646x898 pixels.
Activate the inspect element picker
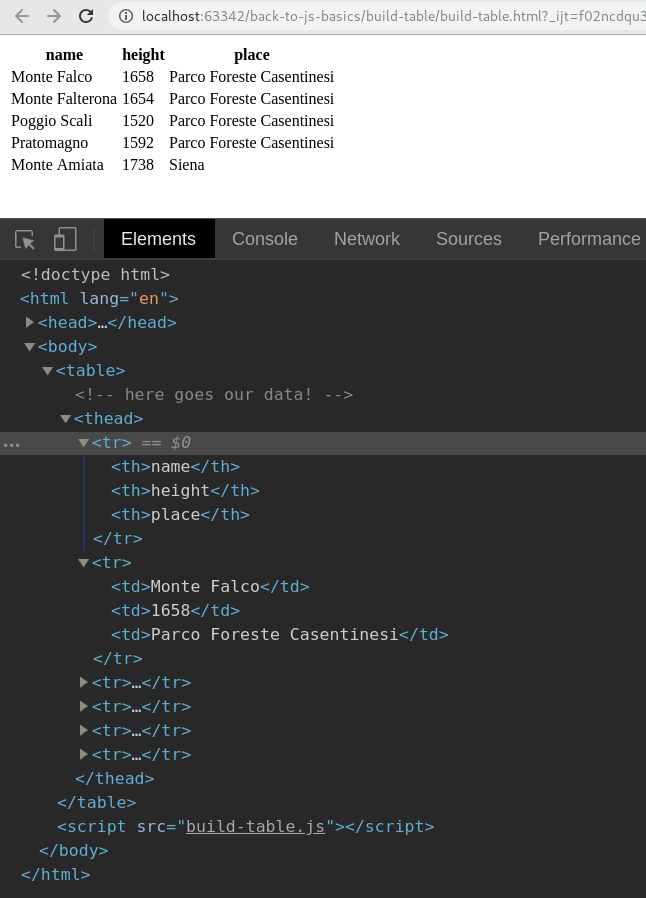(x=25, y=239)
